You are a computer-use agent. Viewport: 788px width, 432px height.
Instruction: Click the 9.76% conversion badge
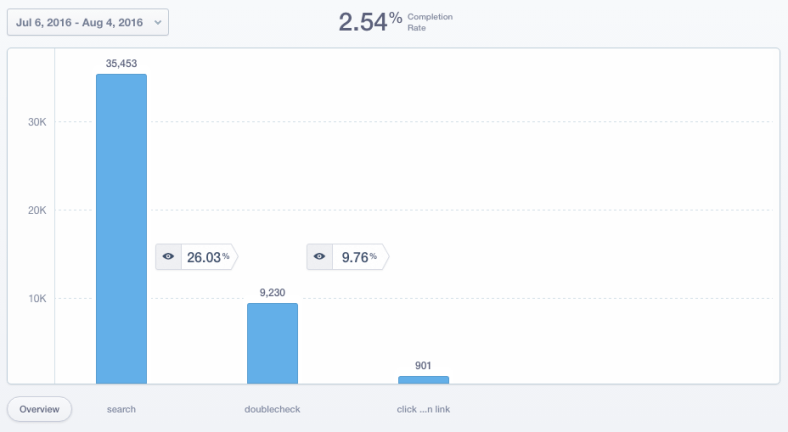coord(359,257)
